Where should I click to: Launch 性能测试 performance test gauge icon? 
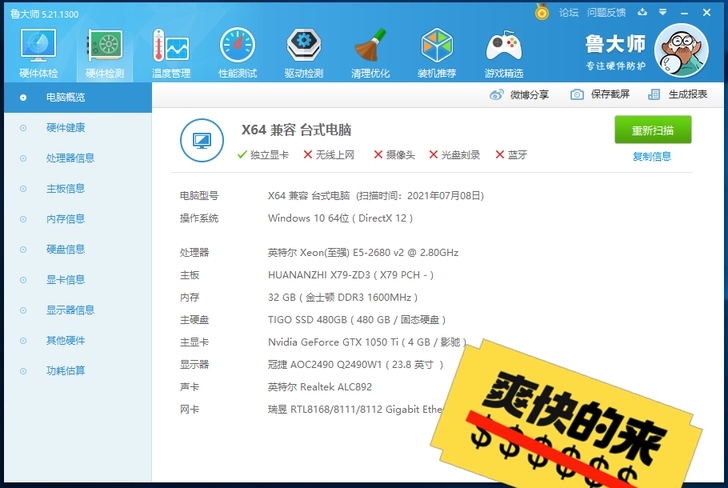pos(237,53)
